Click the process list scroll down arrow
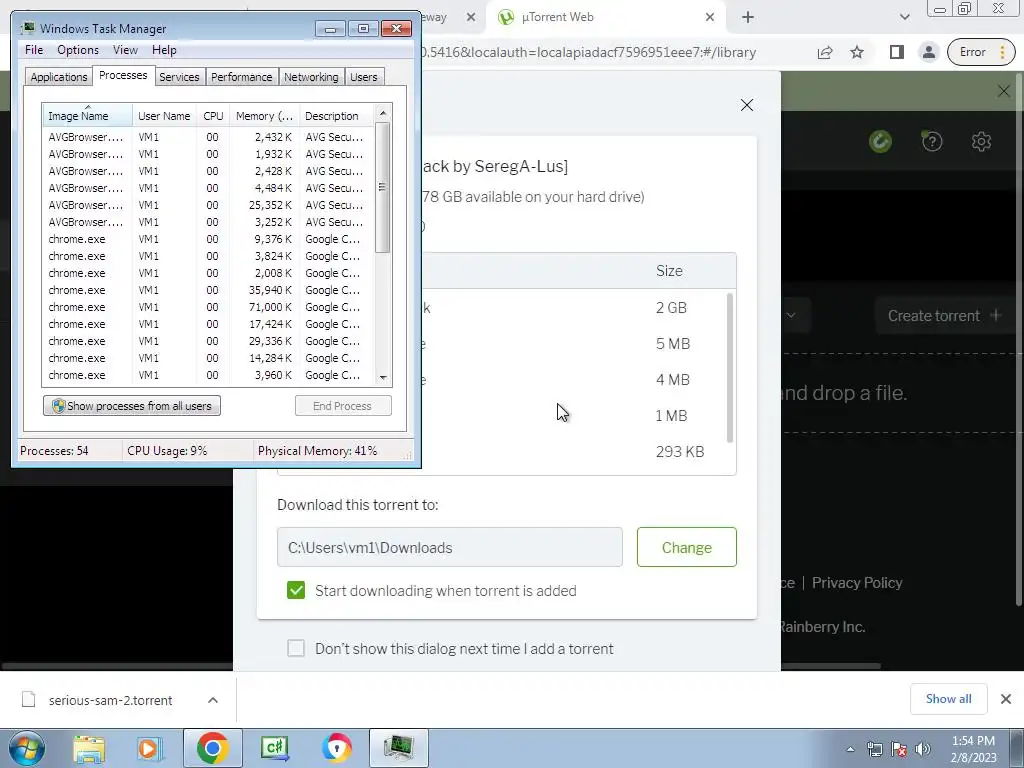 point(383,377)
